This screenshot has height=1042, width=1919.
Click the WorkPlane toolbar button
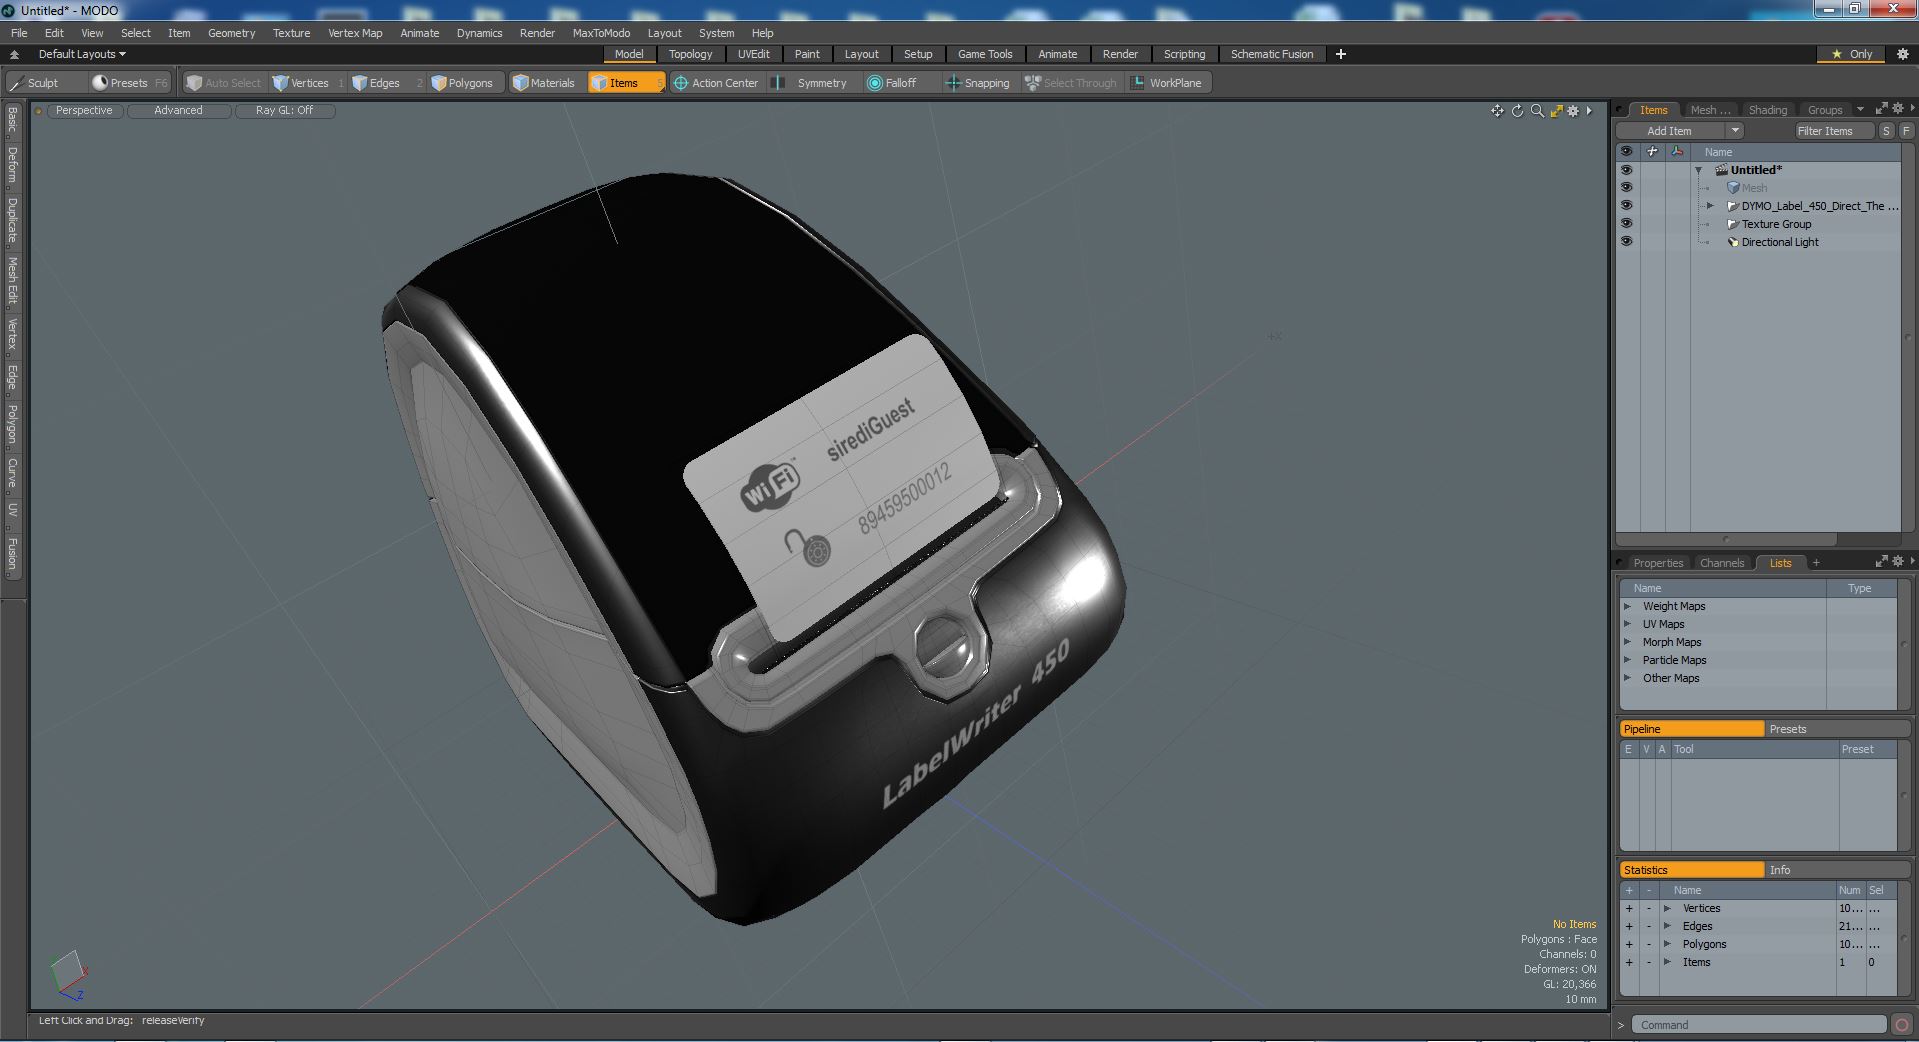point(1168,83)
